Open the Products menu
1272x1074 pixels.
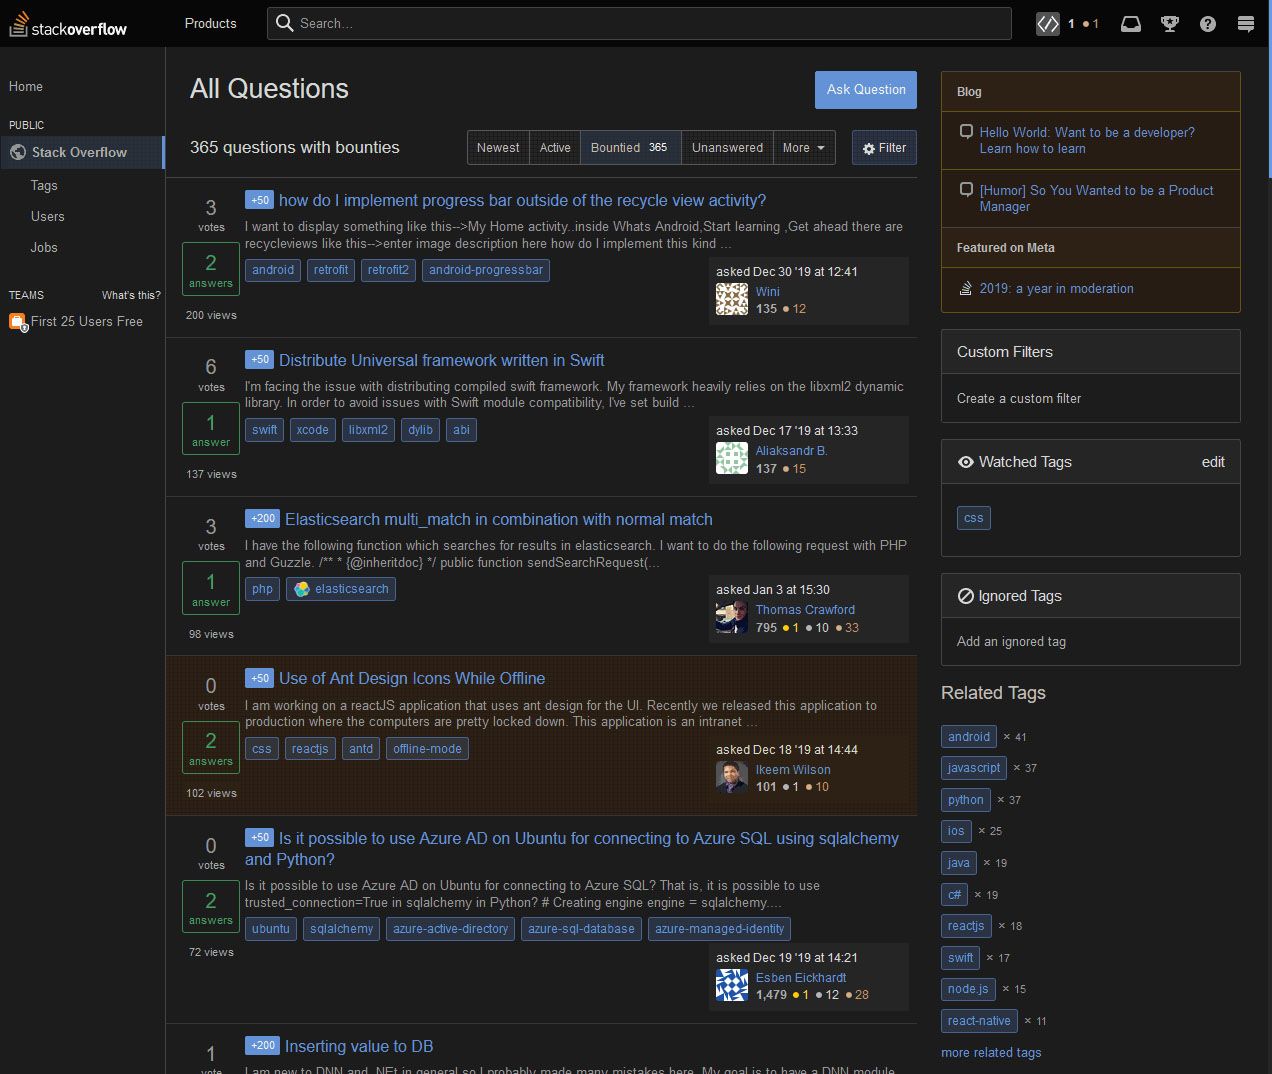click(209, 23)
